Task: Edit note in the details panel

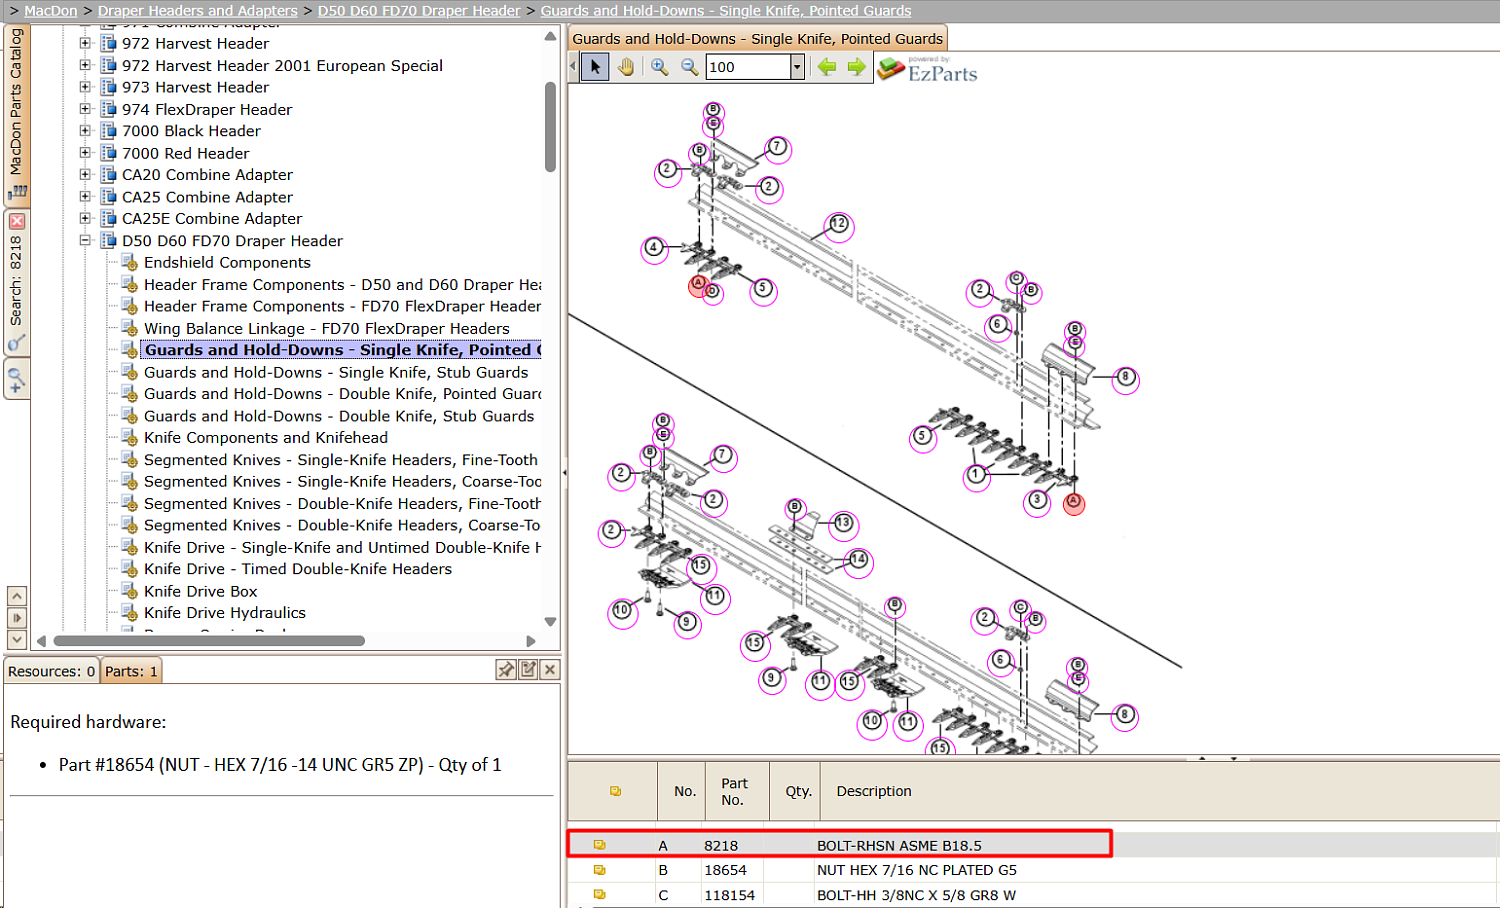Action: pyautogui.click(x=528, y=670)
